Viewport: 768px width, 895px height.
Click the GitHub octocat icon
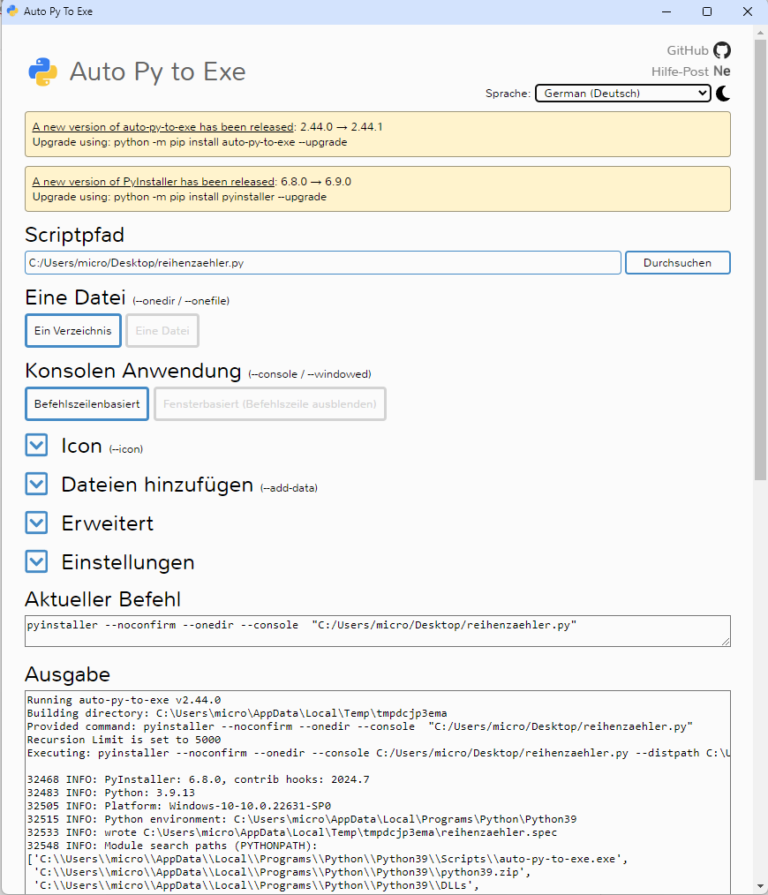pyautogui.click(x=722, y=50)
